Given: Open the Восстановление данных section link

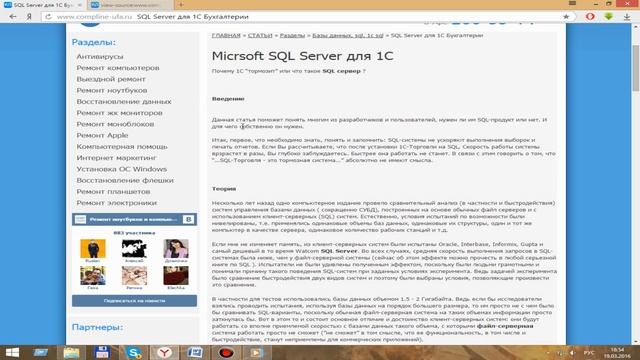Looking at the screenshot, I should [x=124, y=102].
